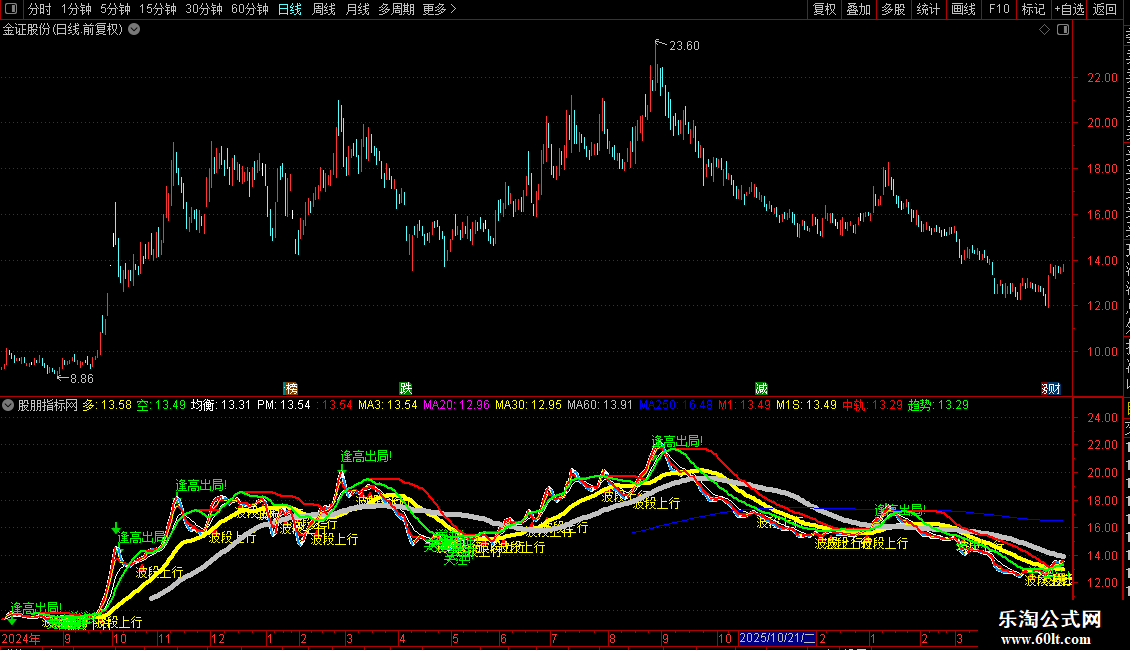This screenshot has width=1130, height=650.
Task: Click the MA20: 12.96 indicator value
Action: click(456, 405)
